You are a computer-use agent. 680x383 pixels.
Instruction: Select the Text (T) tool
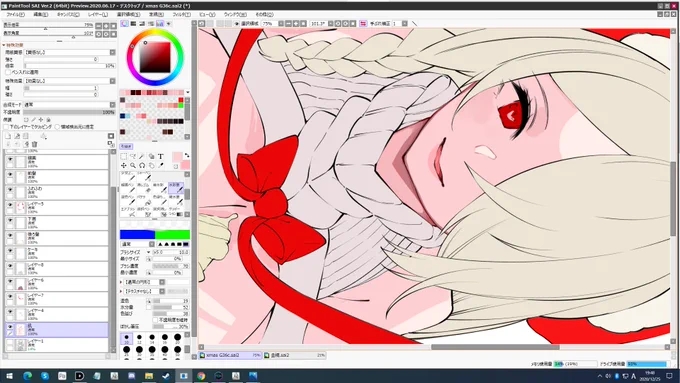[x=160, y=156]
